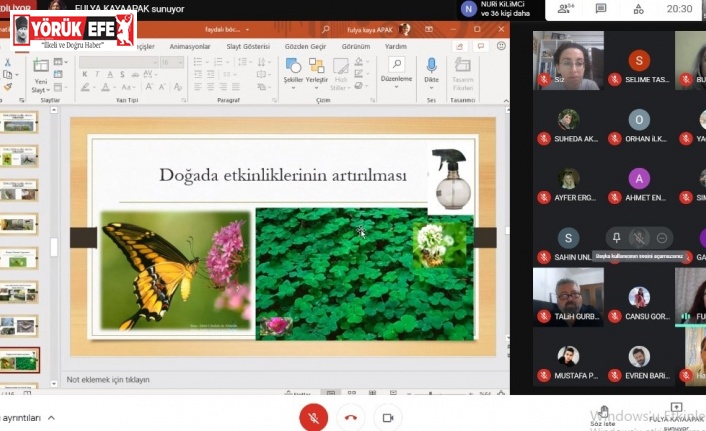Open the 'Düzenleme' editing menu
This screenshot has width=706, height=431.
click(x=396, y=73)
